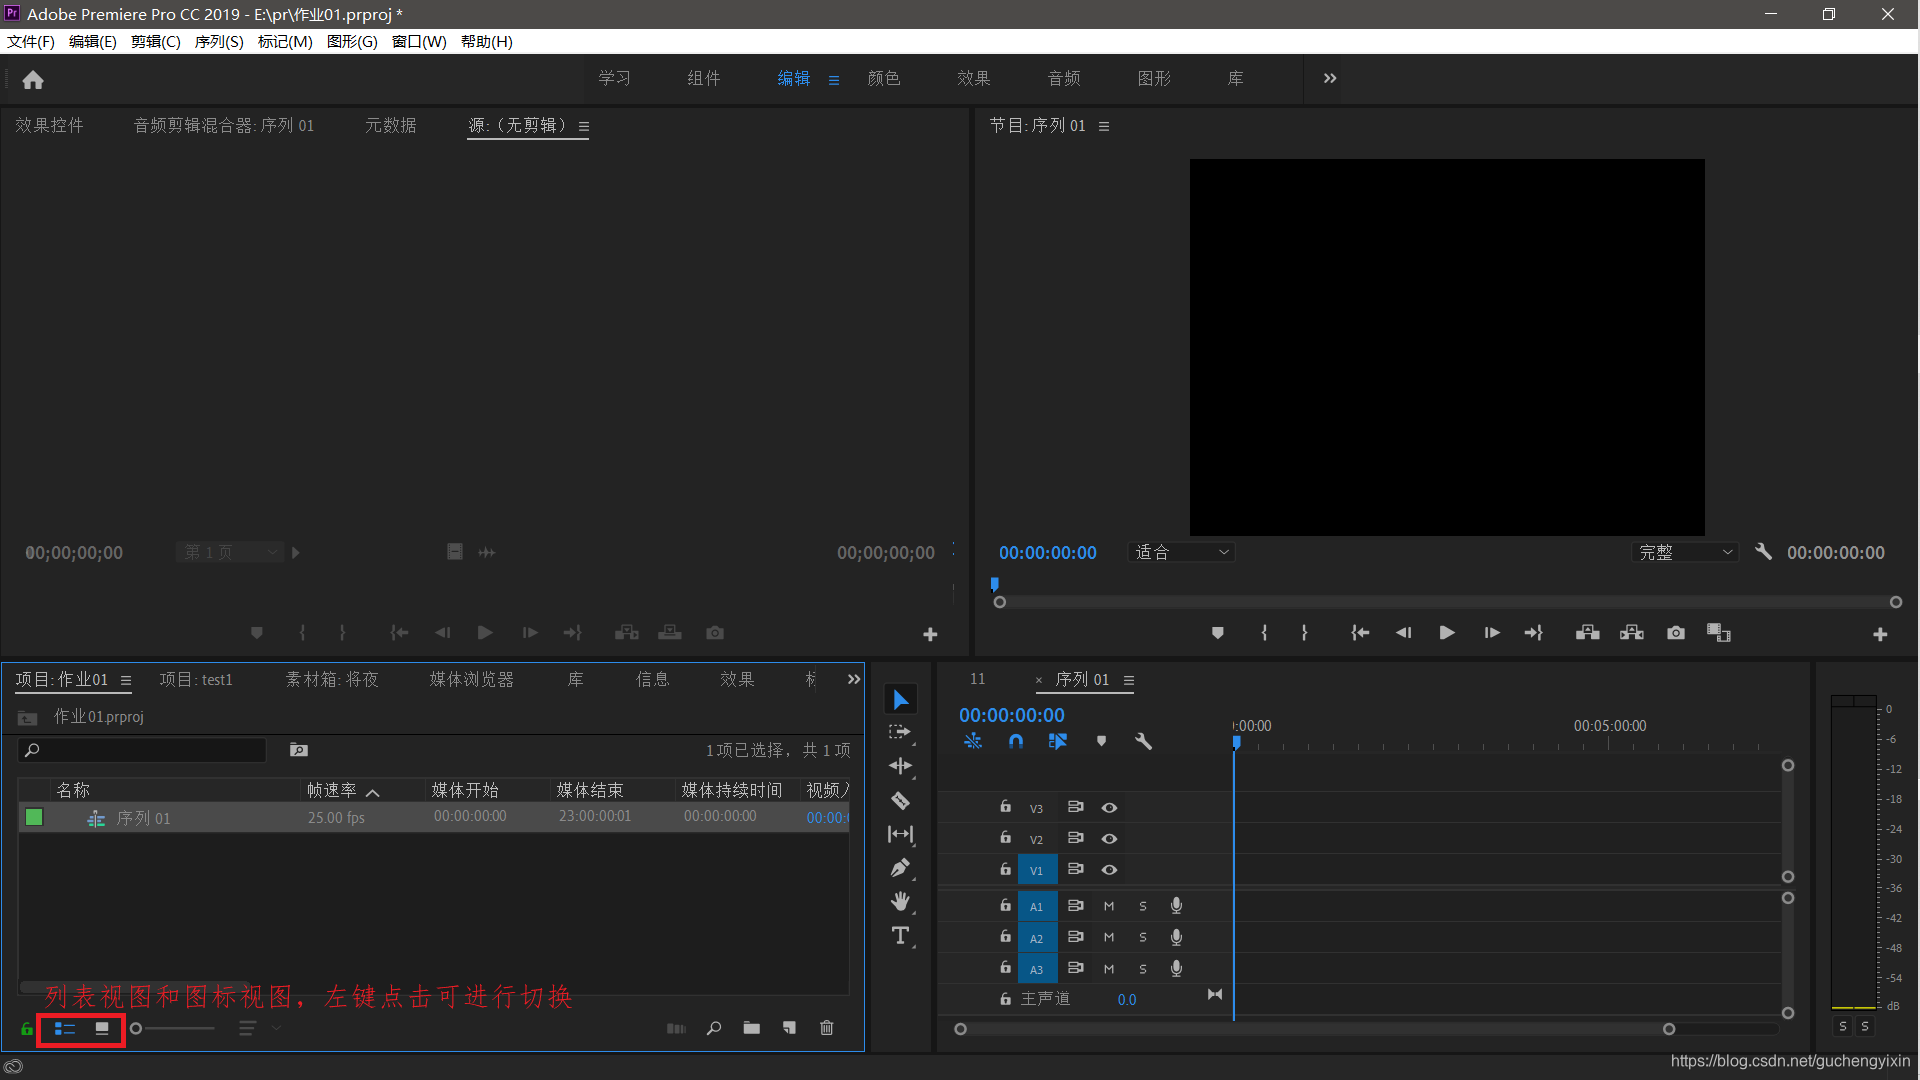This screenshot has width=1920, height=1080.
Task: Solo audio track A2
Action: [1143, 937]
